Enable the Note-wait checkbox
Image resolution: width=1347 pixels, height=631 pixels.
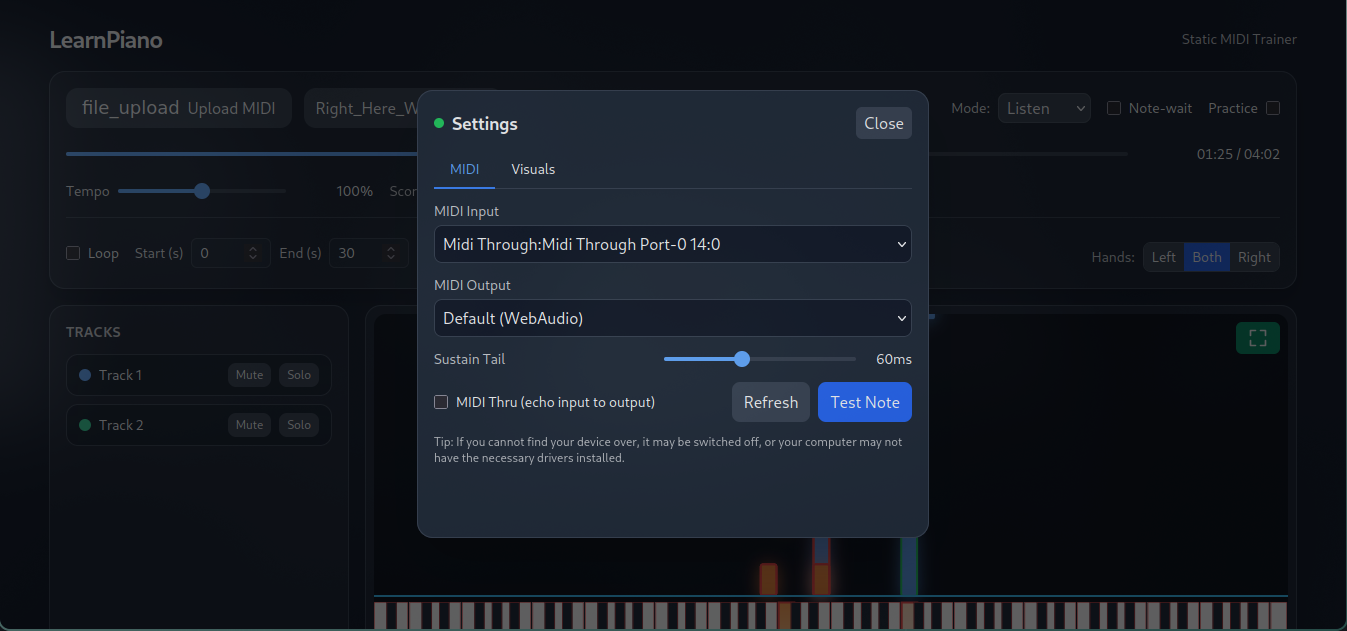[1114, 108]
